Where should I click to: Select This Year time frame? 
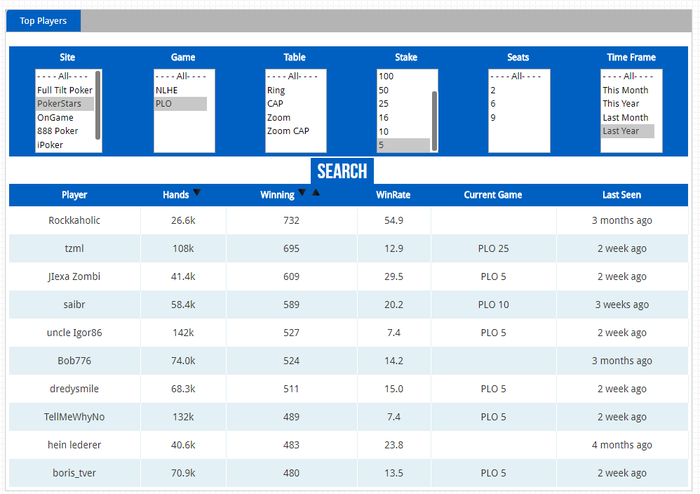pyautogui.click(x=628, y=104)
